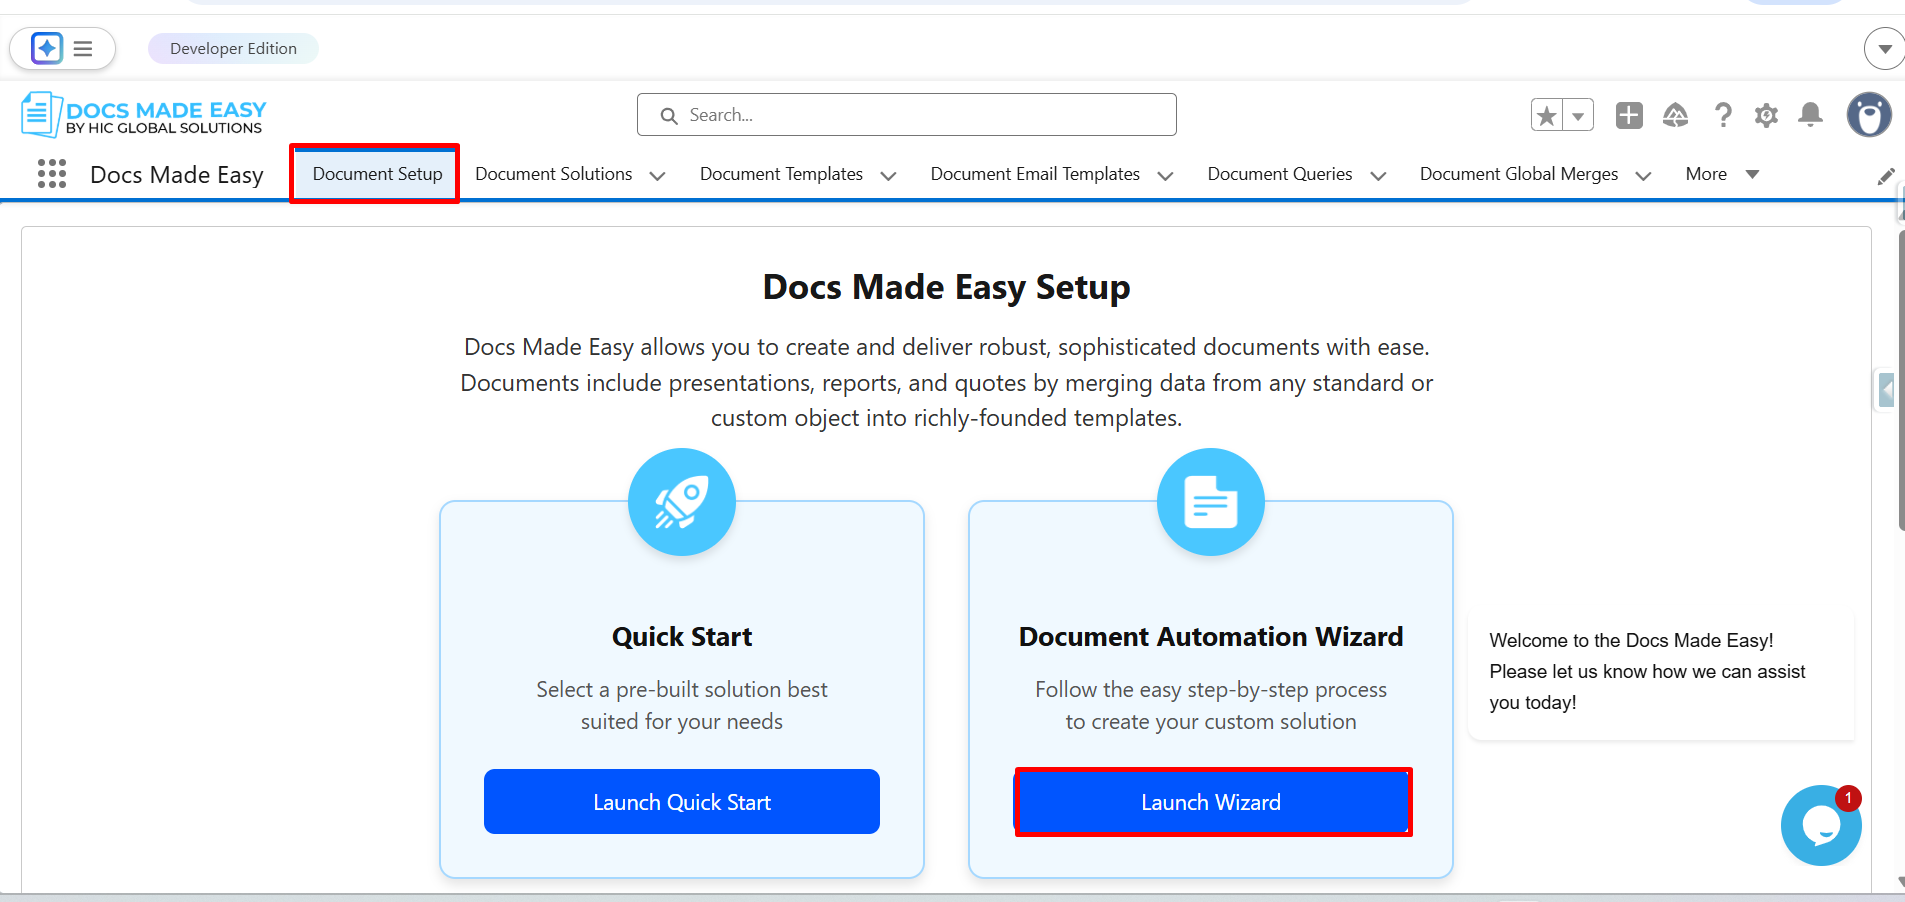This screenshot has height=902, width=1905.
Task: Expand the right side panel arrow tab
Action: [x=1886, y=389]
